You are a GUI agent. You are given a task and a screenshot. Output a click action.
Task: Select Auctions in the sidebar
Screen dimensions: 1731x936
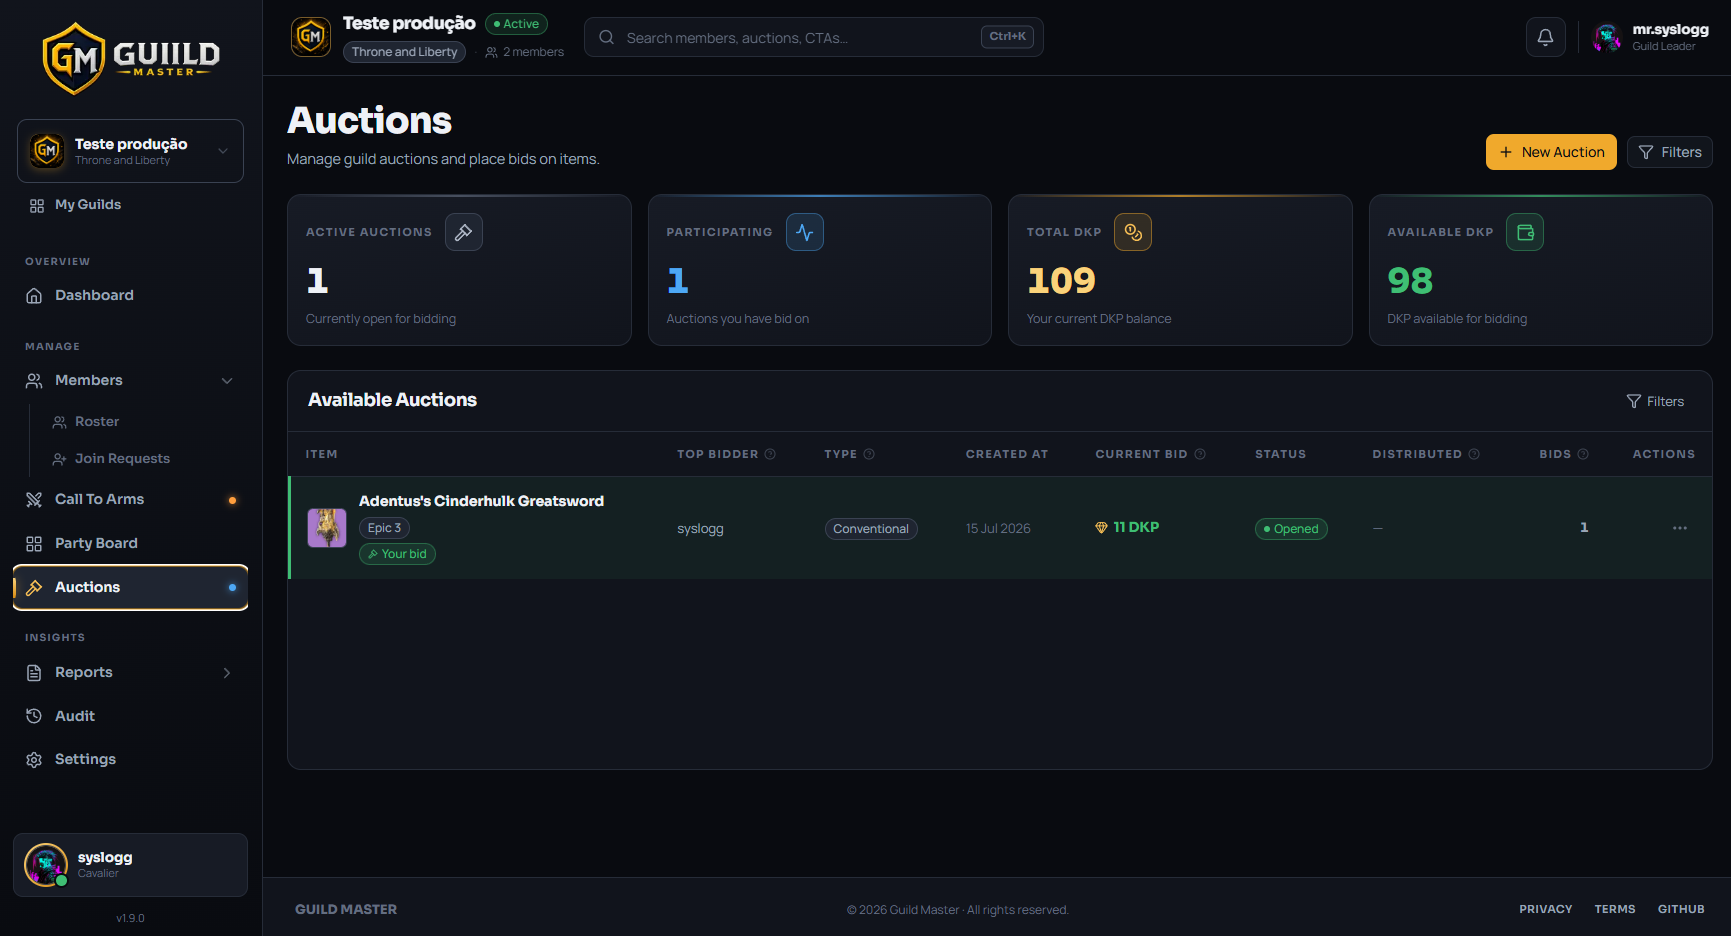click(130, 587)
